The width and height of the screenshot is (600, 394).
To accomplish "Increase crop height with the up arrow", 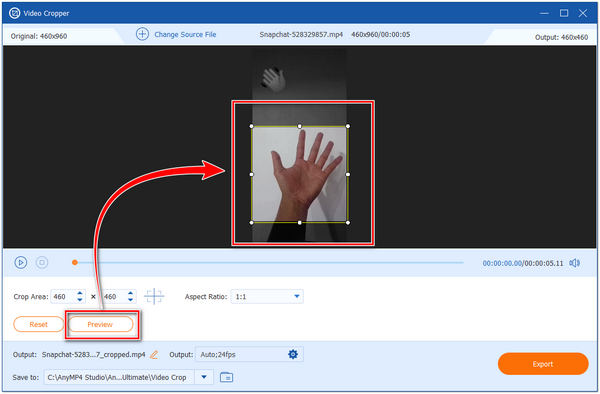I will click(130, 293).
